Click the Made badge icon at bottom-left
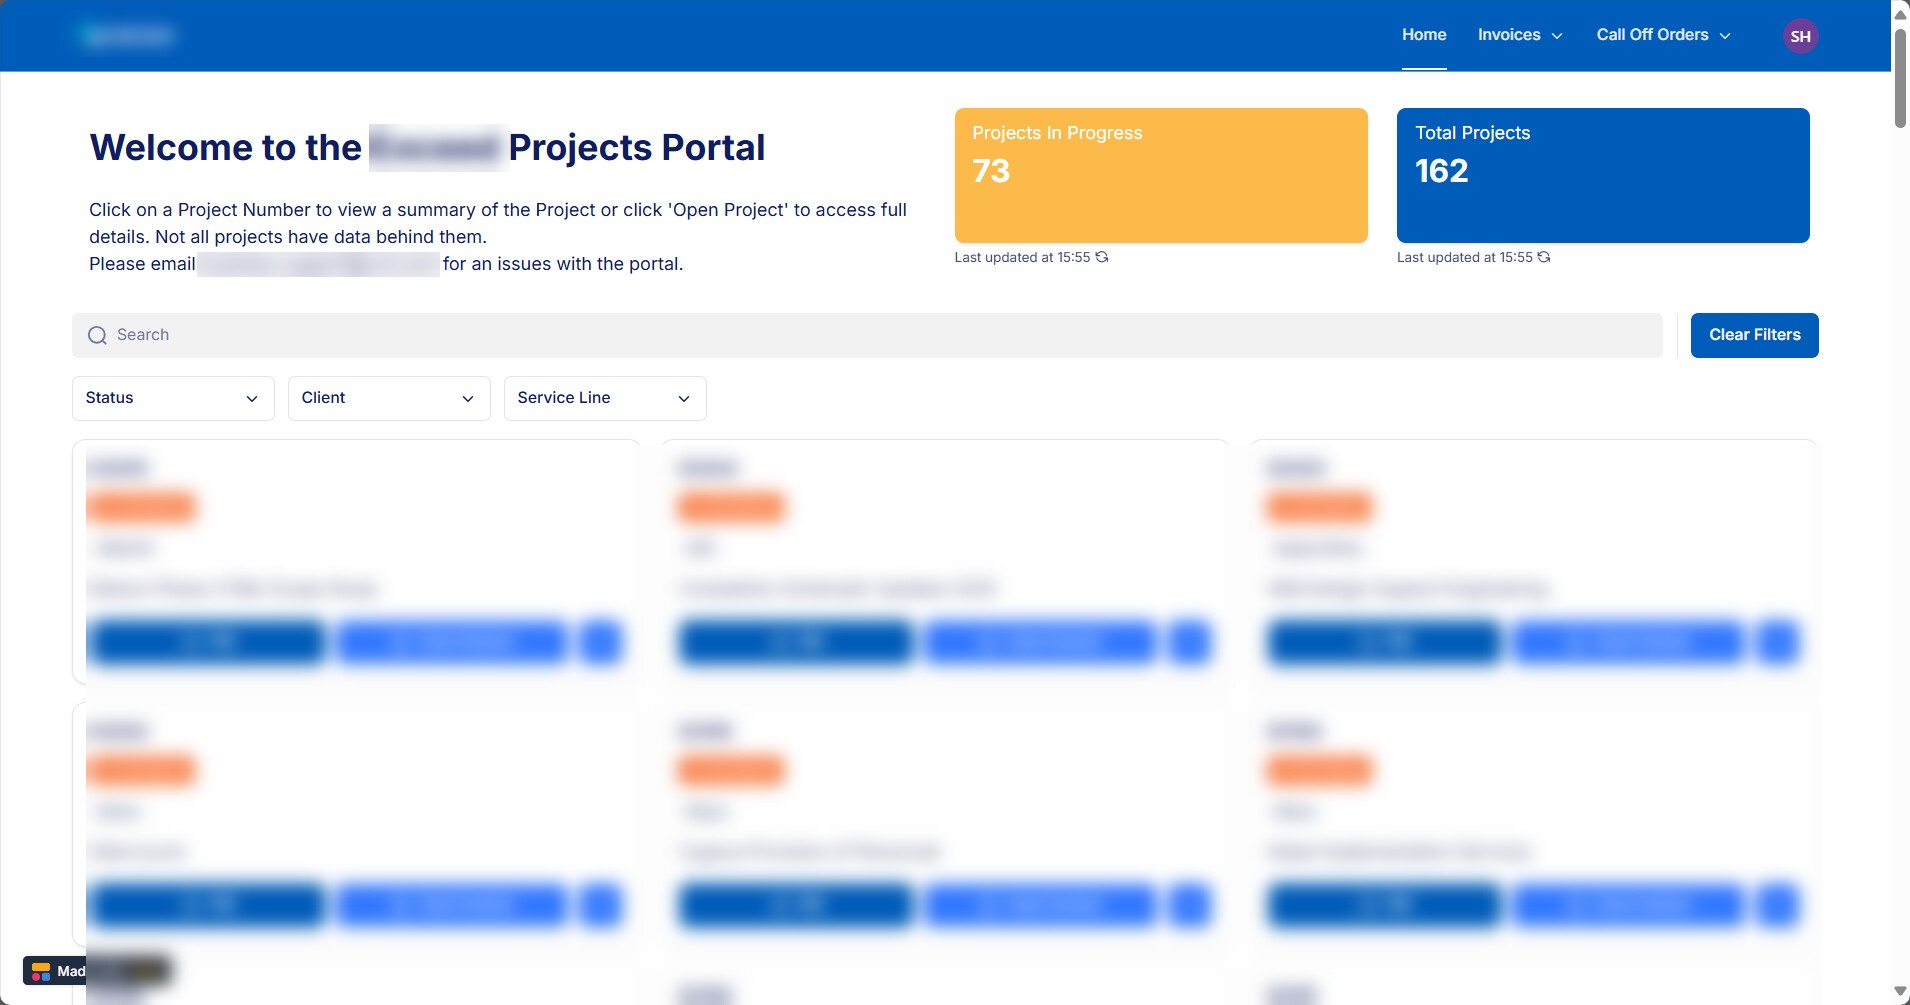1910x1005 pixels. [41, 971]
